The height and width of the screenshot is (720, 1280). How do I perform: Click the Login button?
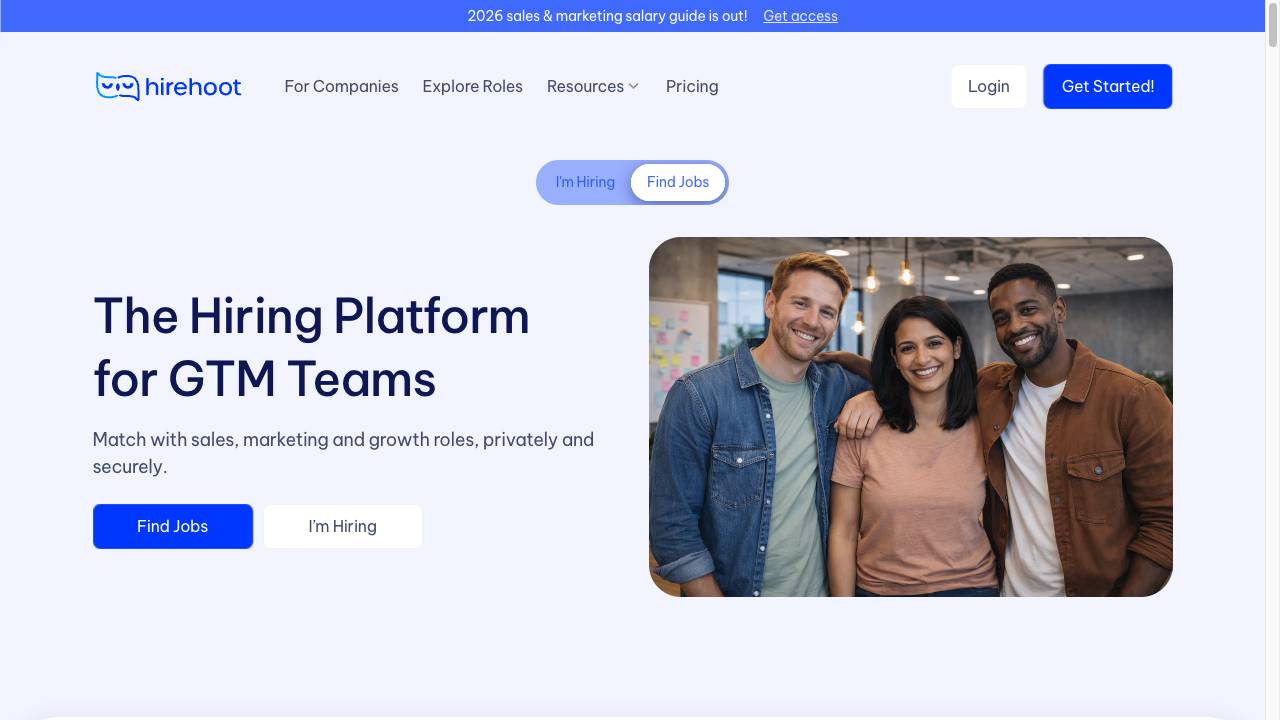coord(989,86)
